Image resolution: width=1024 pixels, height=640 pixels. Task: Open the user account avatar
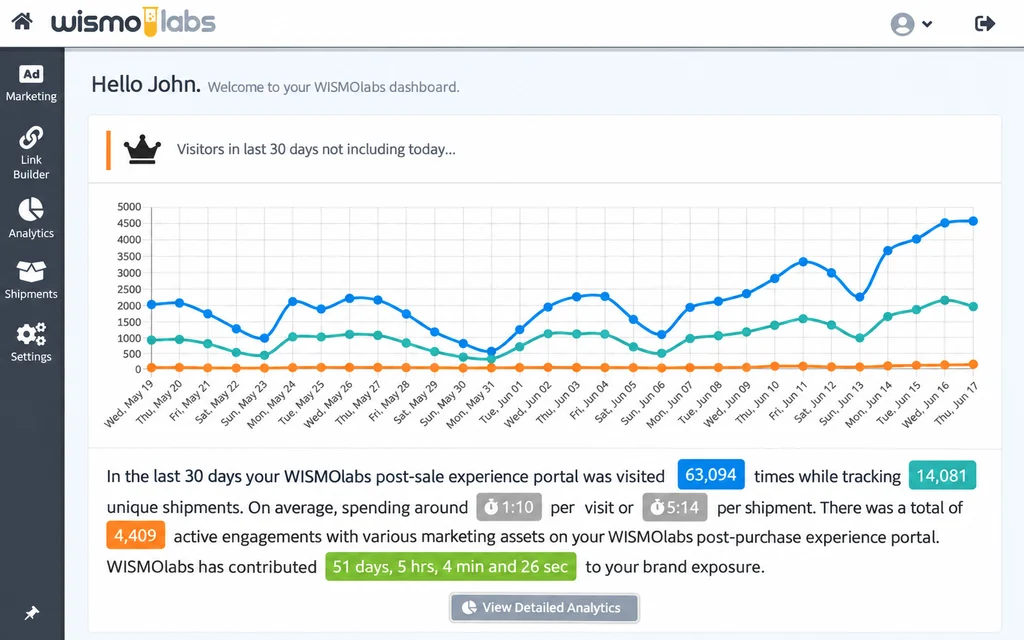902,24
